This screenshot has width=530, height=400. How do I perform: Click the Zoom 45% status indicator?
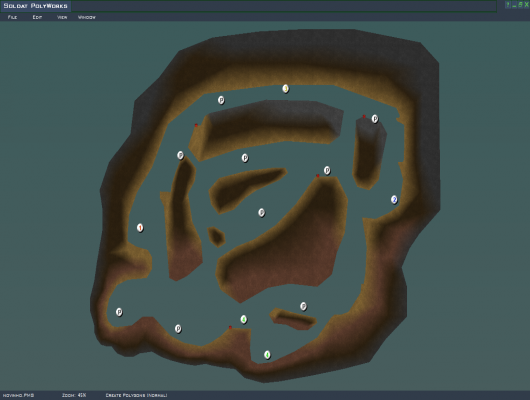click(74, 395)
